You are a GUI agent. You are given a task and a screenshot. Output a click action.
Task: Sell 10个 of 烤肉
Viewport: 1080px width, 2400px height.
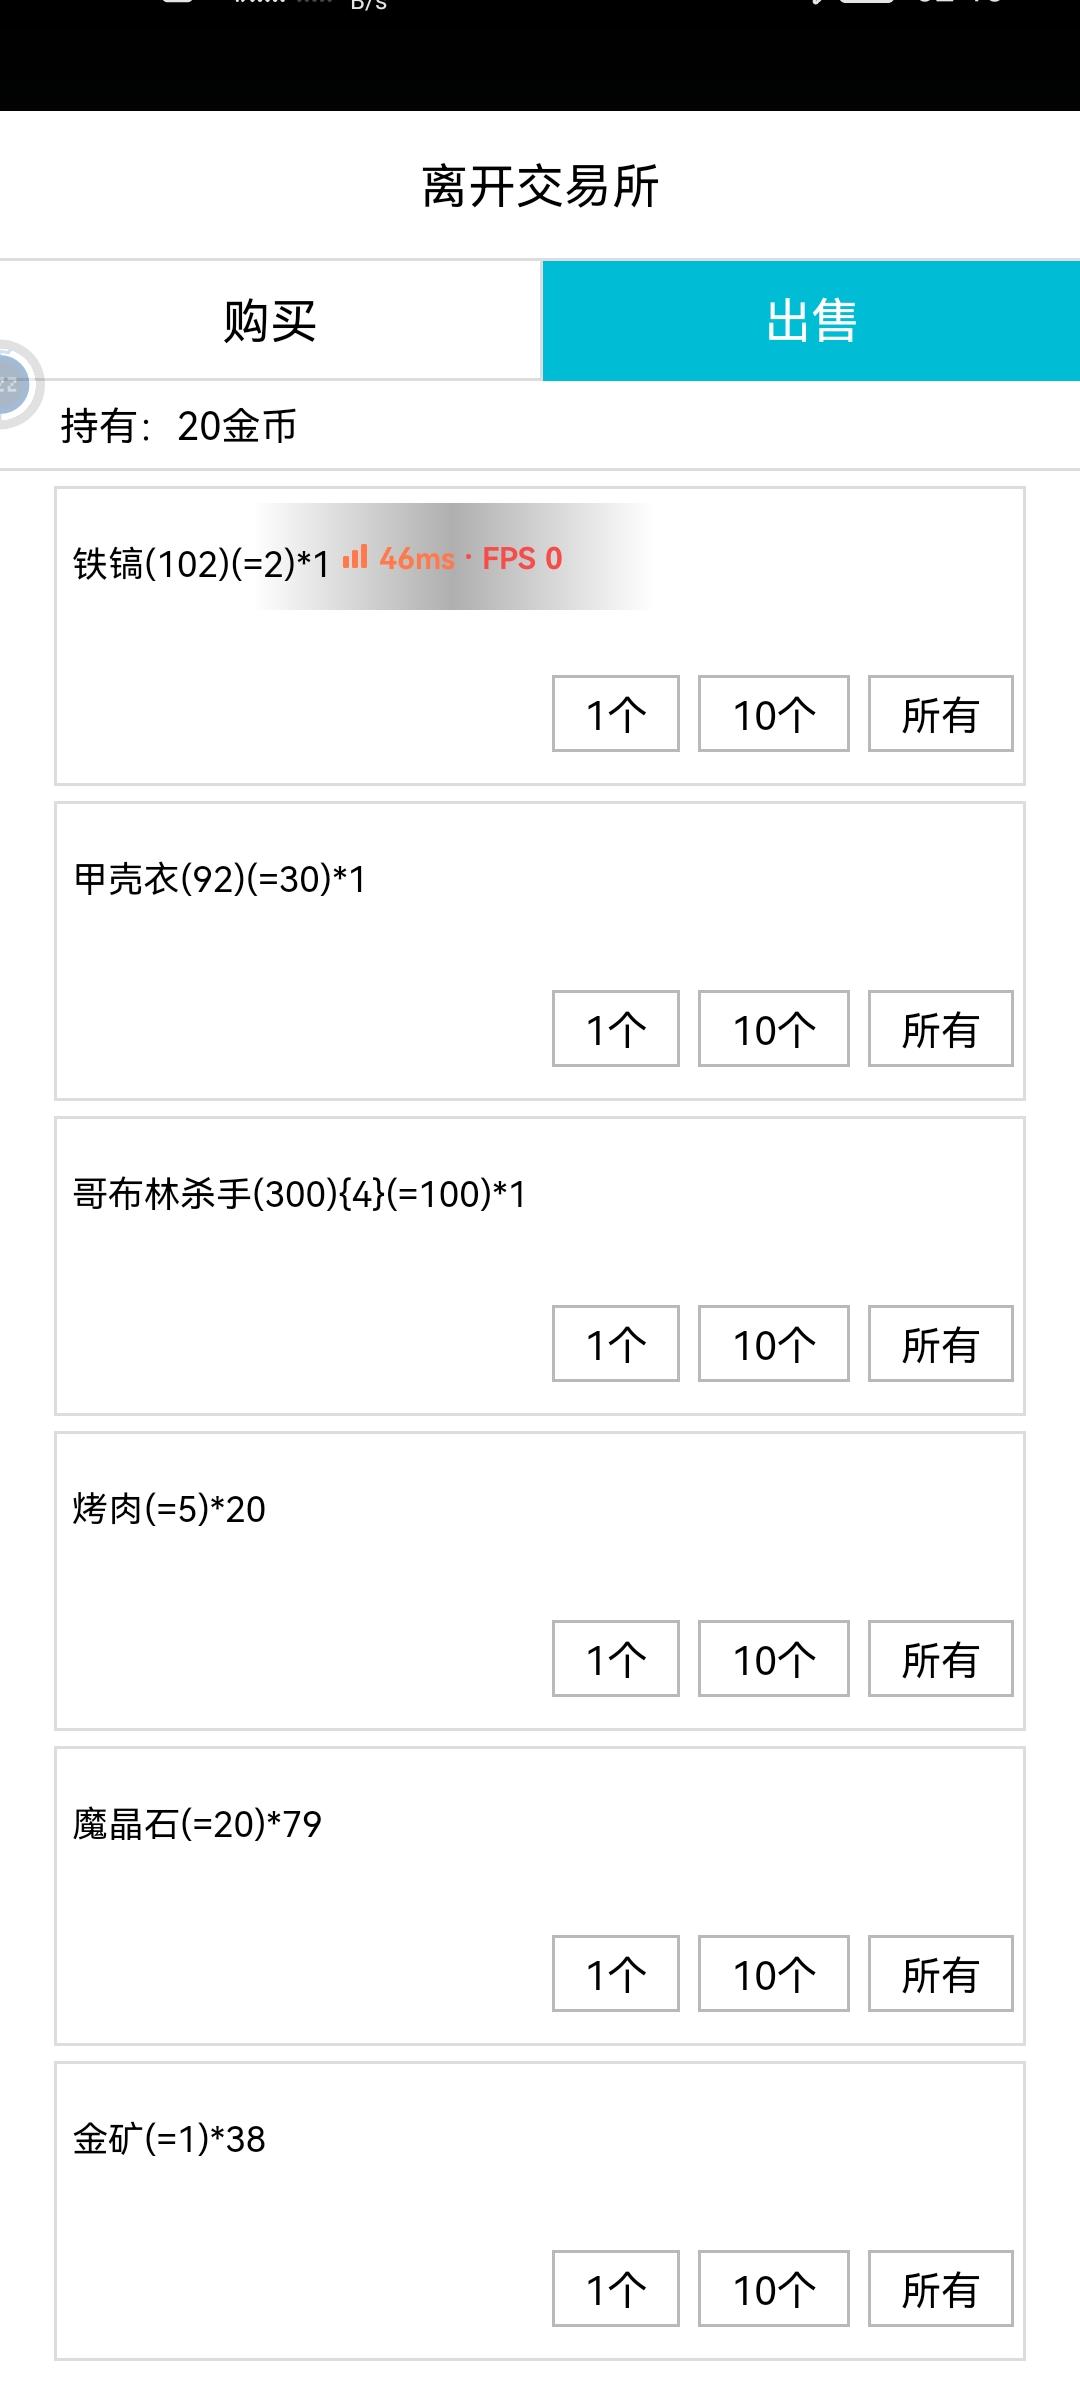(773, 1659)
